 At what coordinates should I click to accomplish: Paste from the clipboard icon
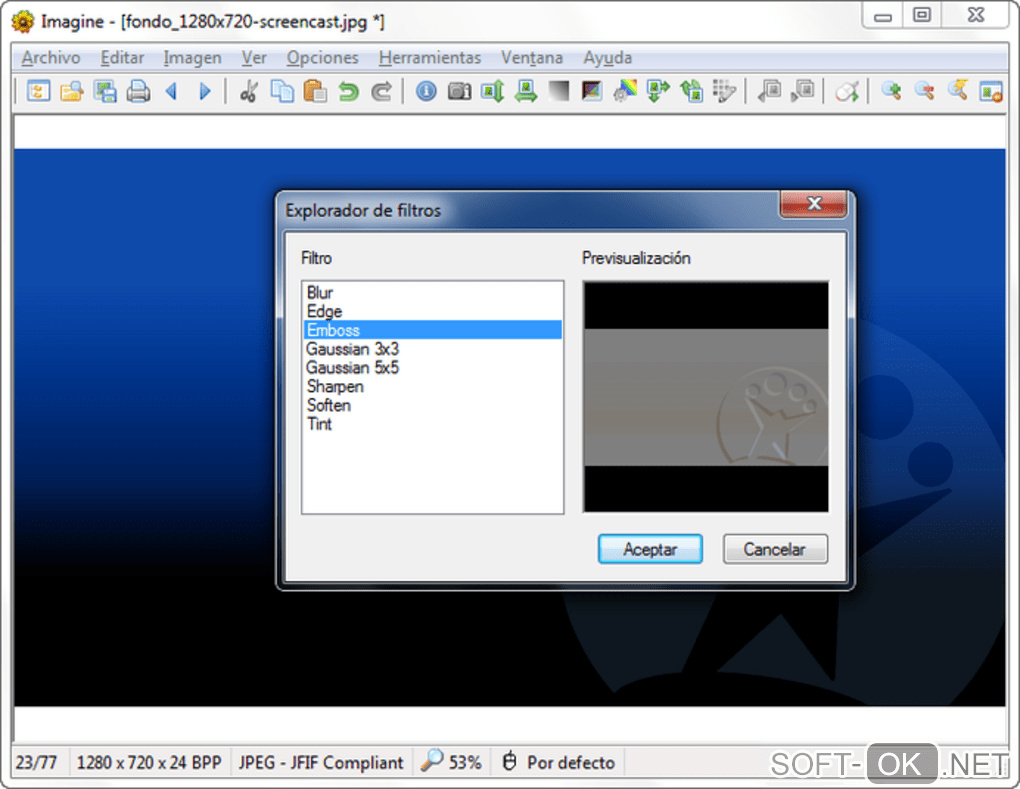(315, 91)
